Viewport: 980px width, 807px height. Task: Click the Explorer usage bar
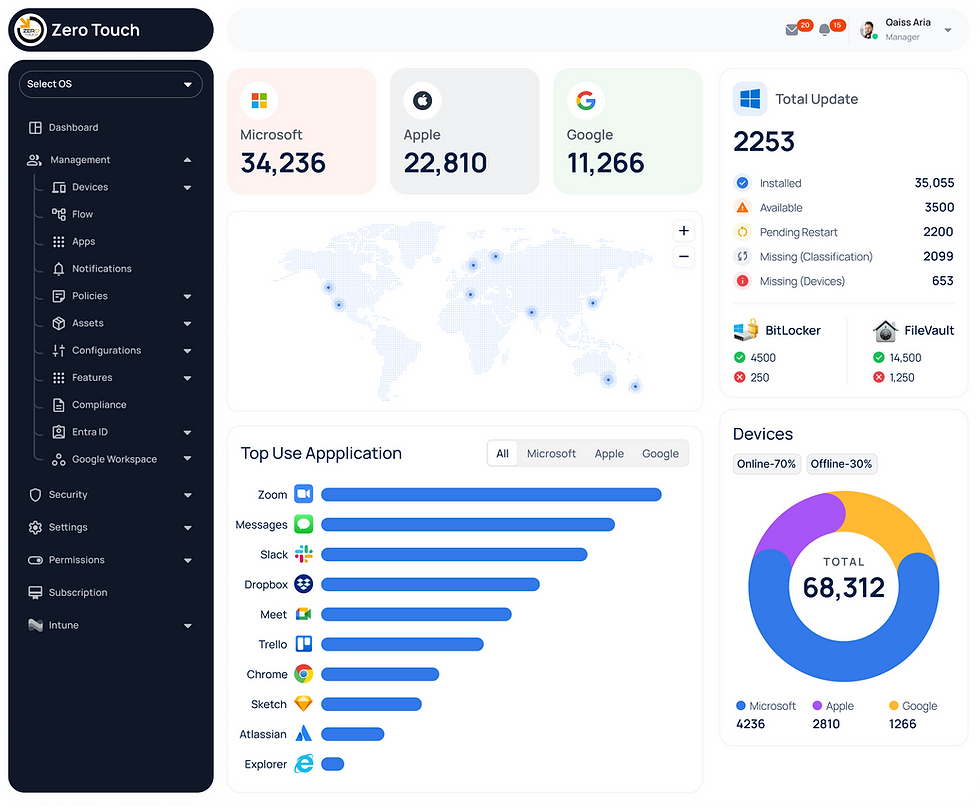332,764
